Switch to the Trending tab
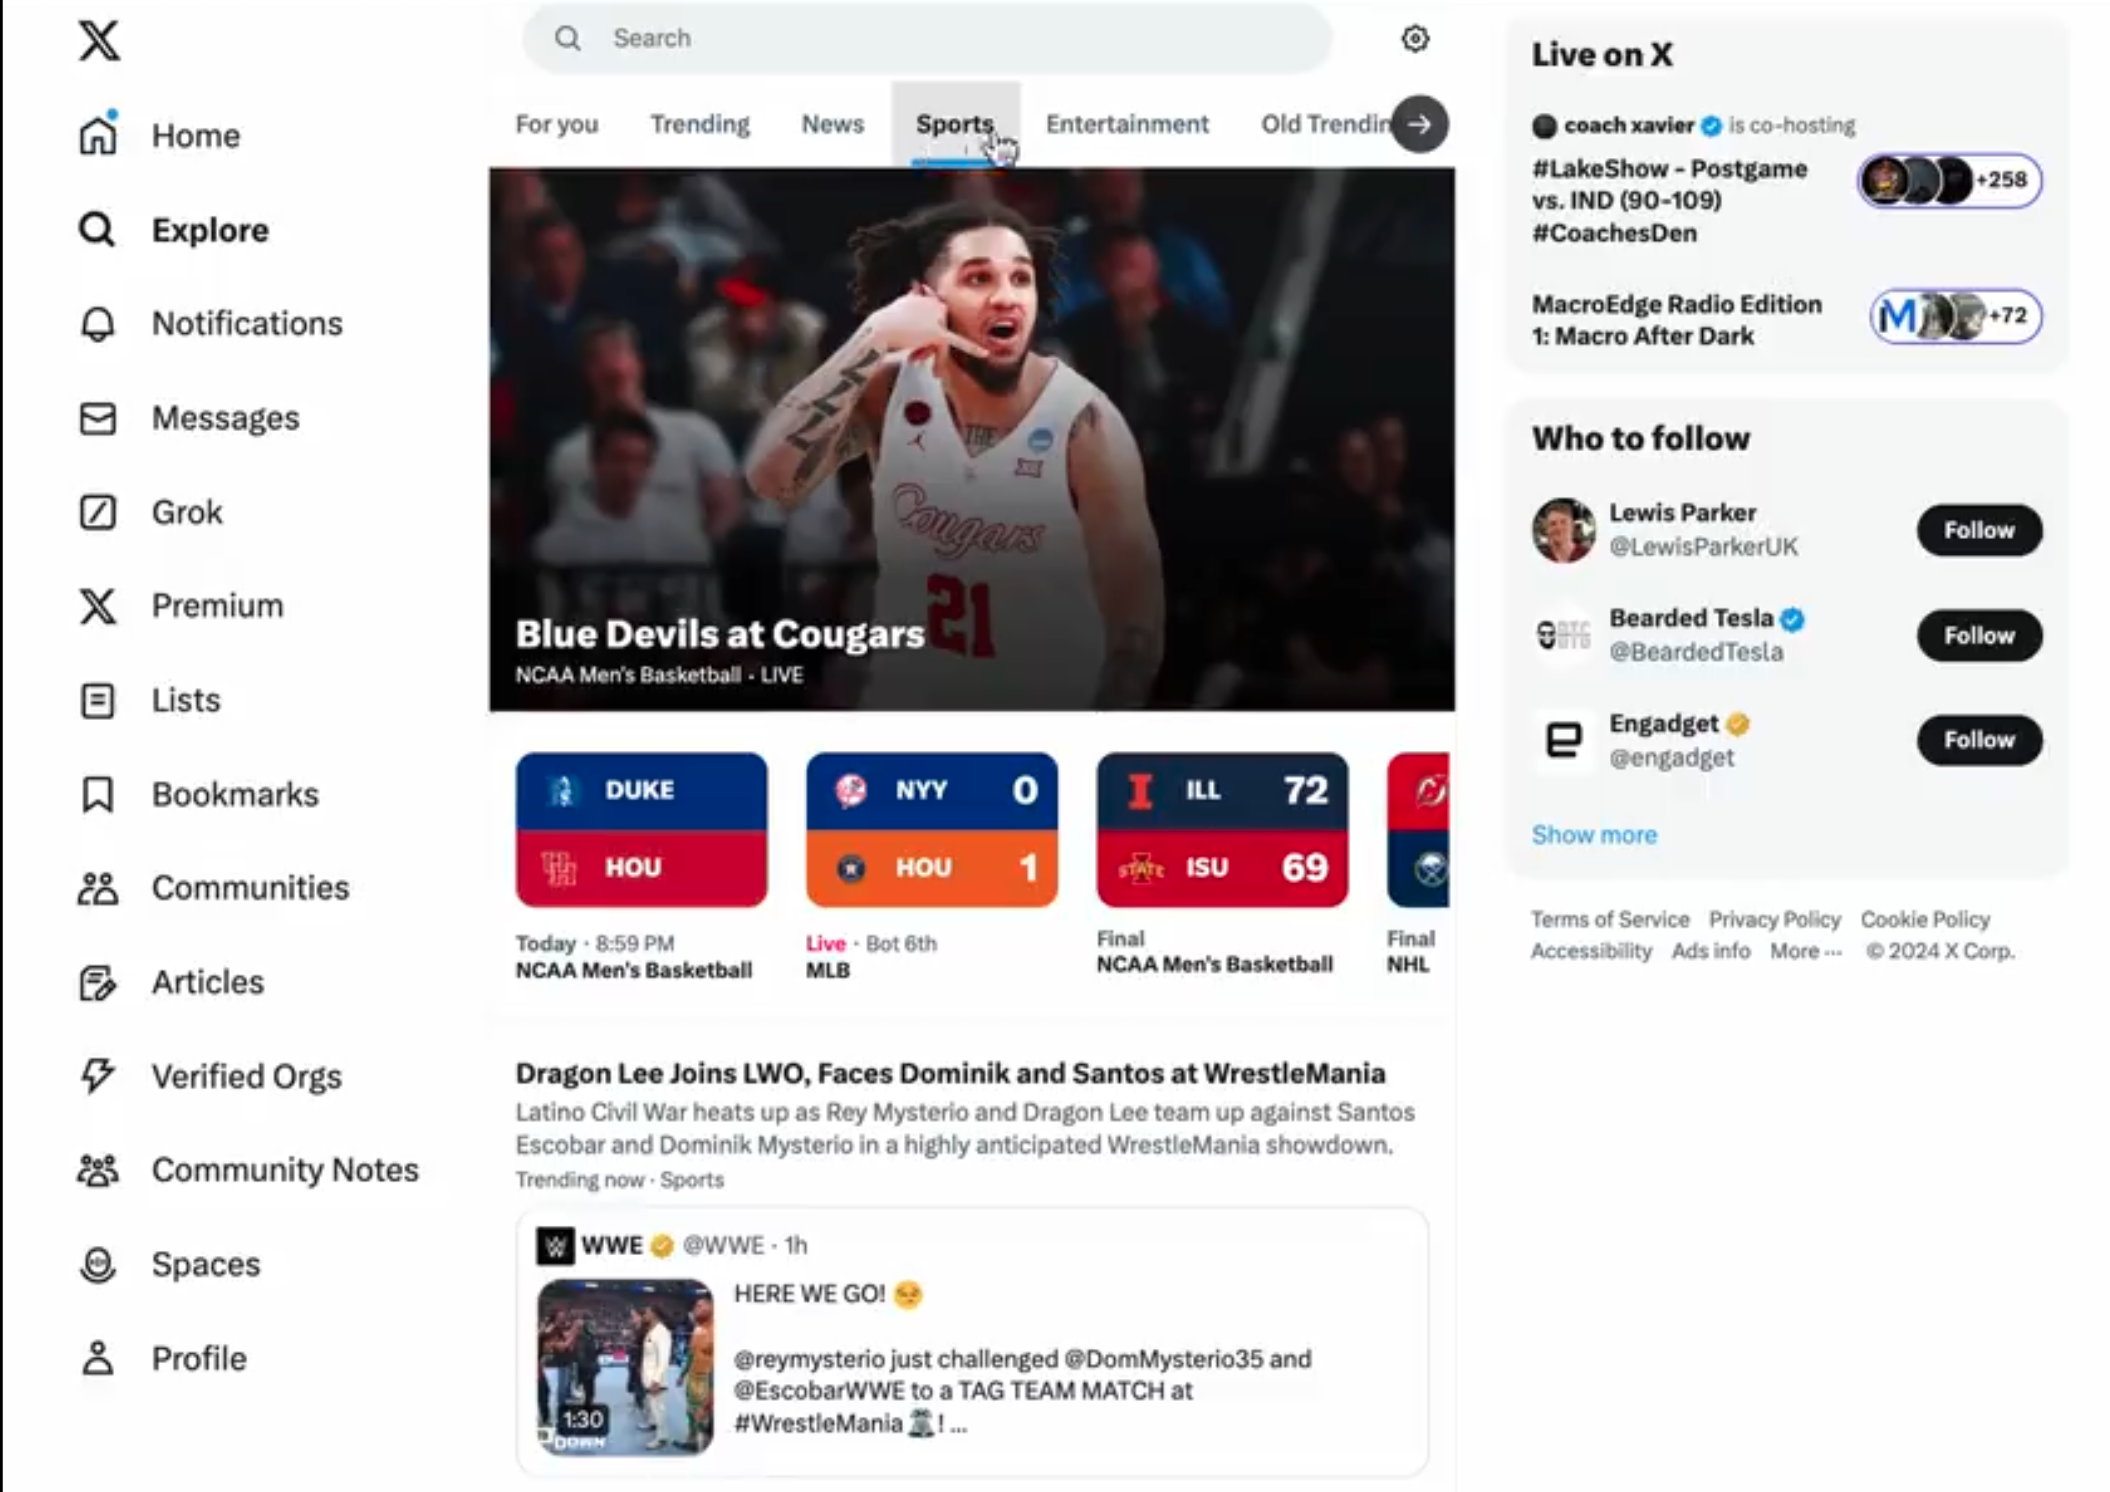Screen dimensions: 2110x1492 point(700,124)
